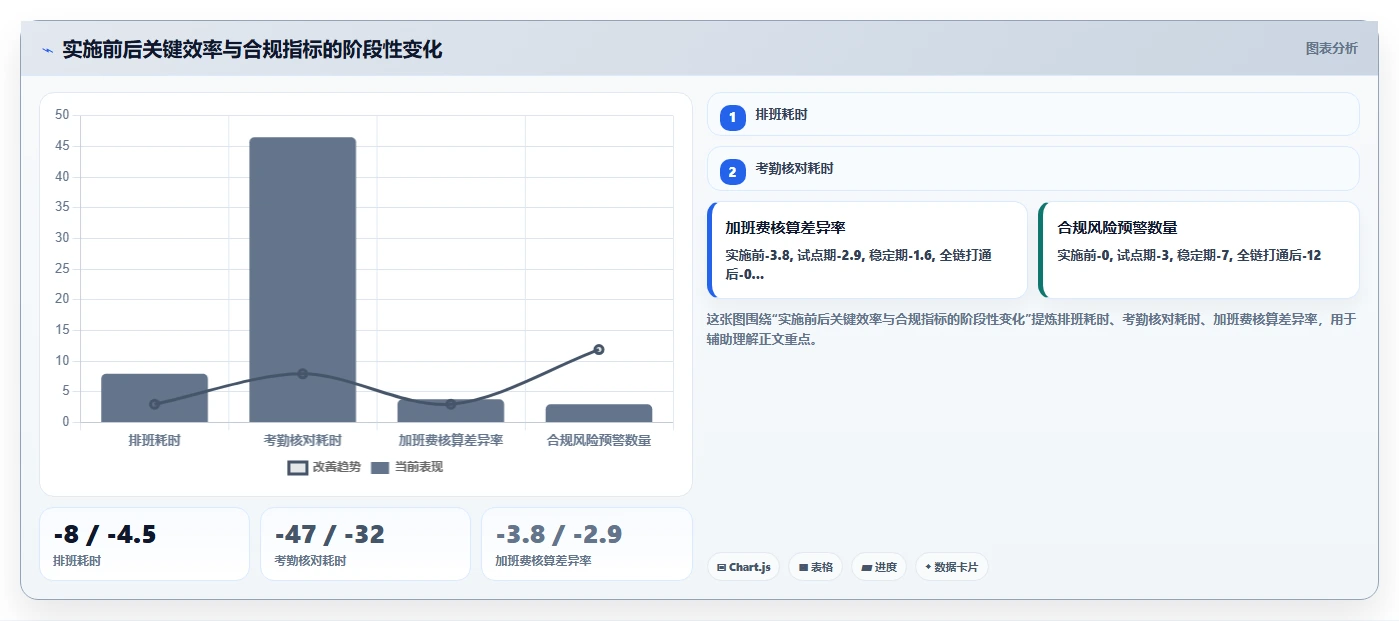
Task: Toggle the 改善趋势 legend entry
Action: pos(325,467)
